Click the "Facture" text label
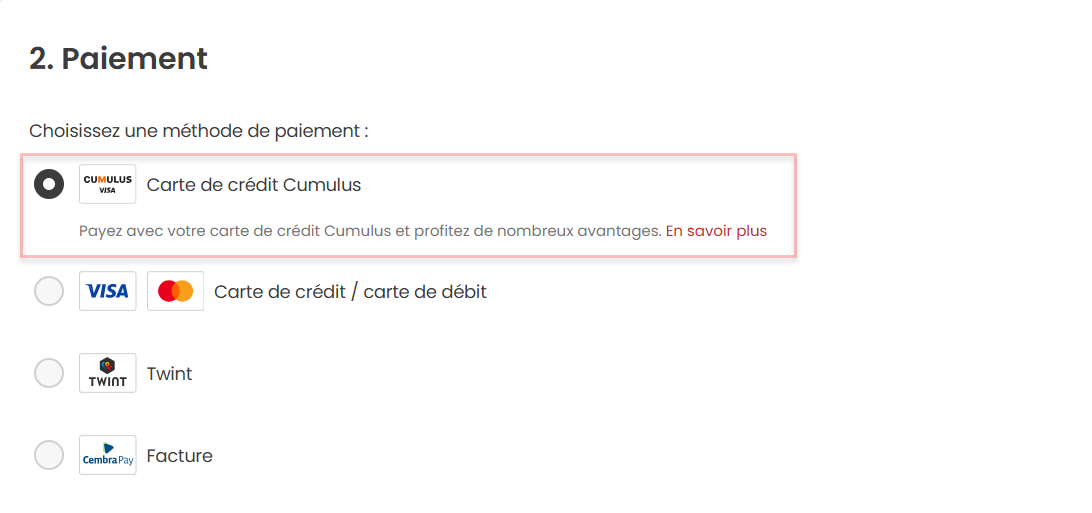This screenshot has width=1092, height=513. (179, 456)
